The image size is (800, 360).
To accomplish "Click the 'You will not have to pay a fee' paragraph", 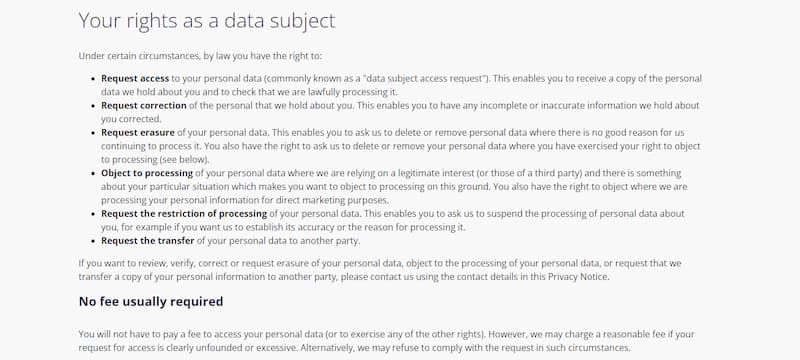I will [387, 341].
